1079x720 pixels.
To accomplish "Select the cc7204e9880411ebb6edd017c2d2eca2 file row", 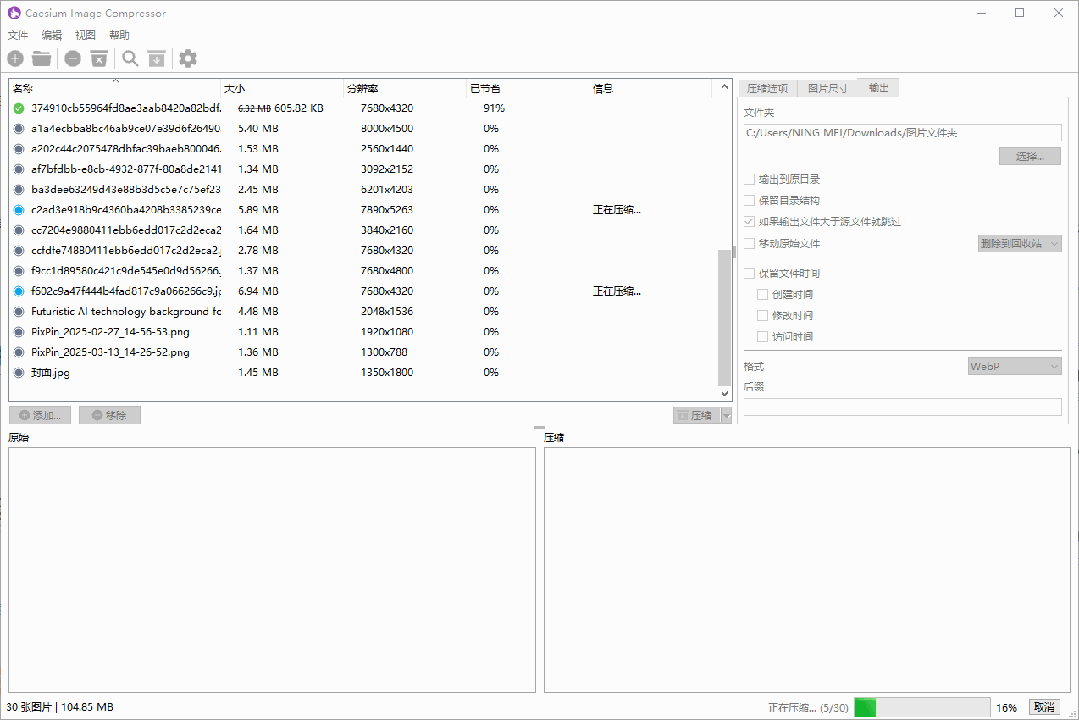I will pyautogui.click(x=361, y=231).
